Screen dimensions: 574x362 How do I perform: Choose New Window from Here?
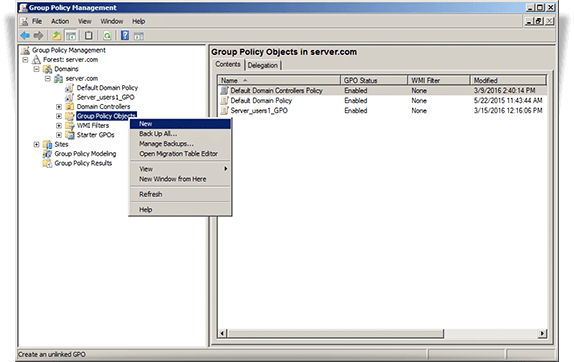tap(180, 179)
